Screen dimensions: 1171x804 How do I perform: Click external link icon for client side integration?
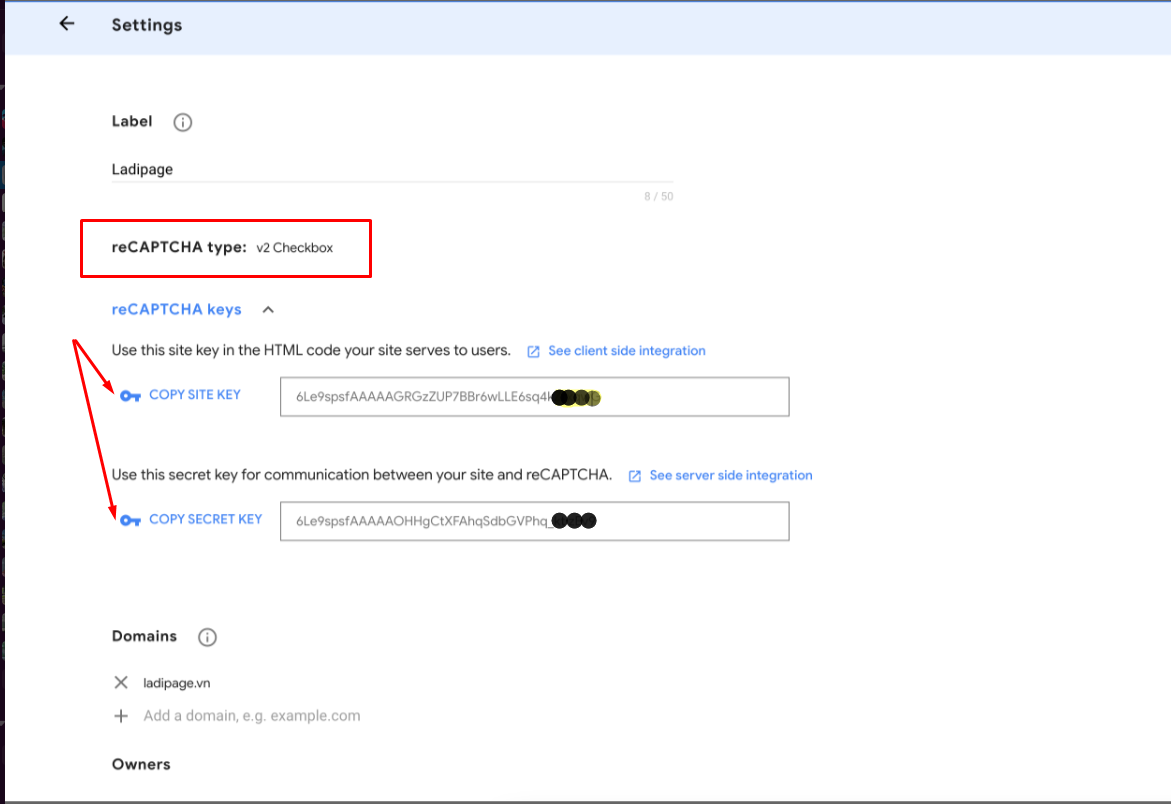click(x=534, y=352)
